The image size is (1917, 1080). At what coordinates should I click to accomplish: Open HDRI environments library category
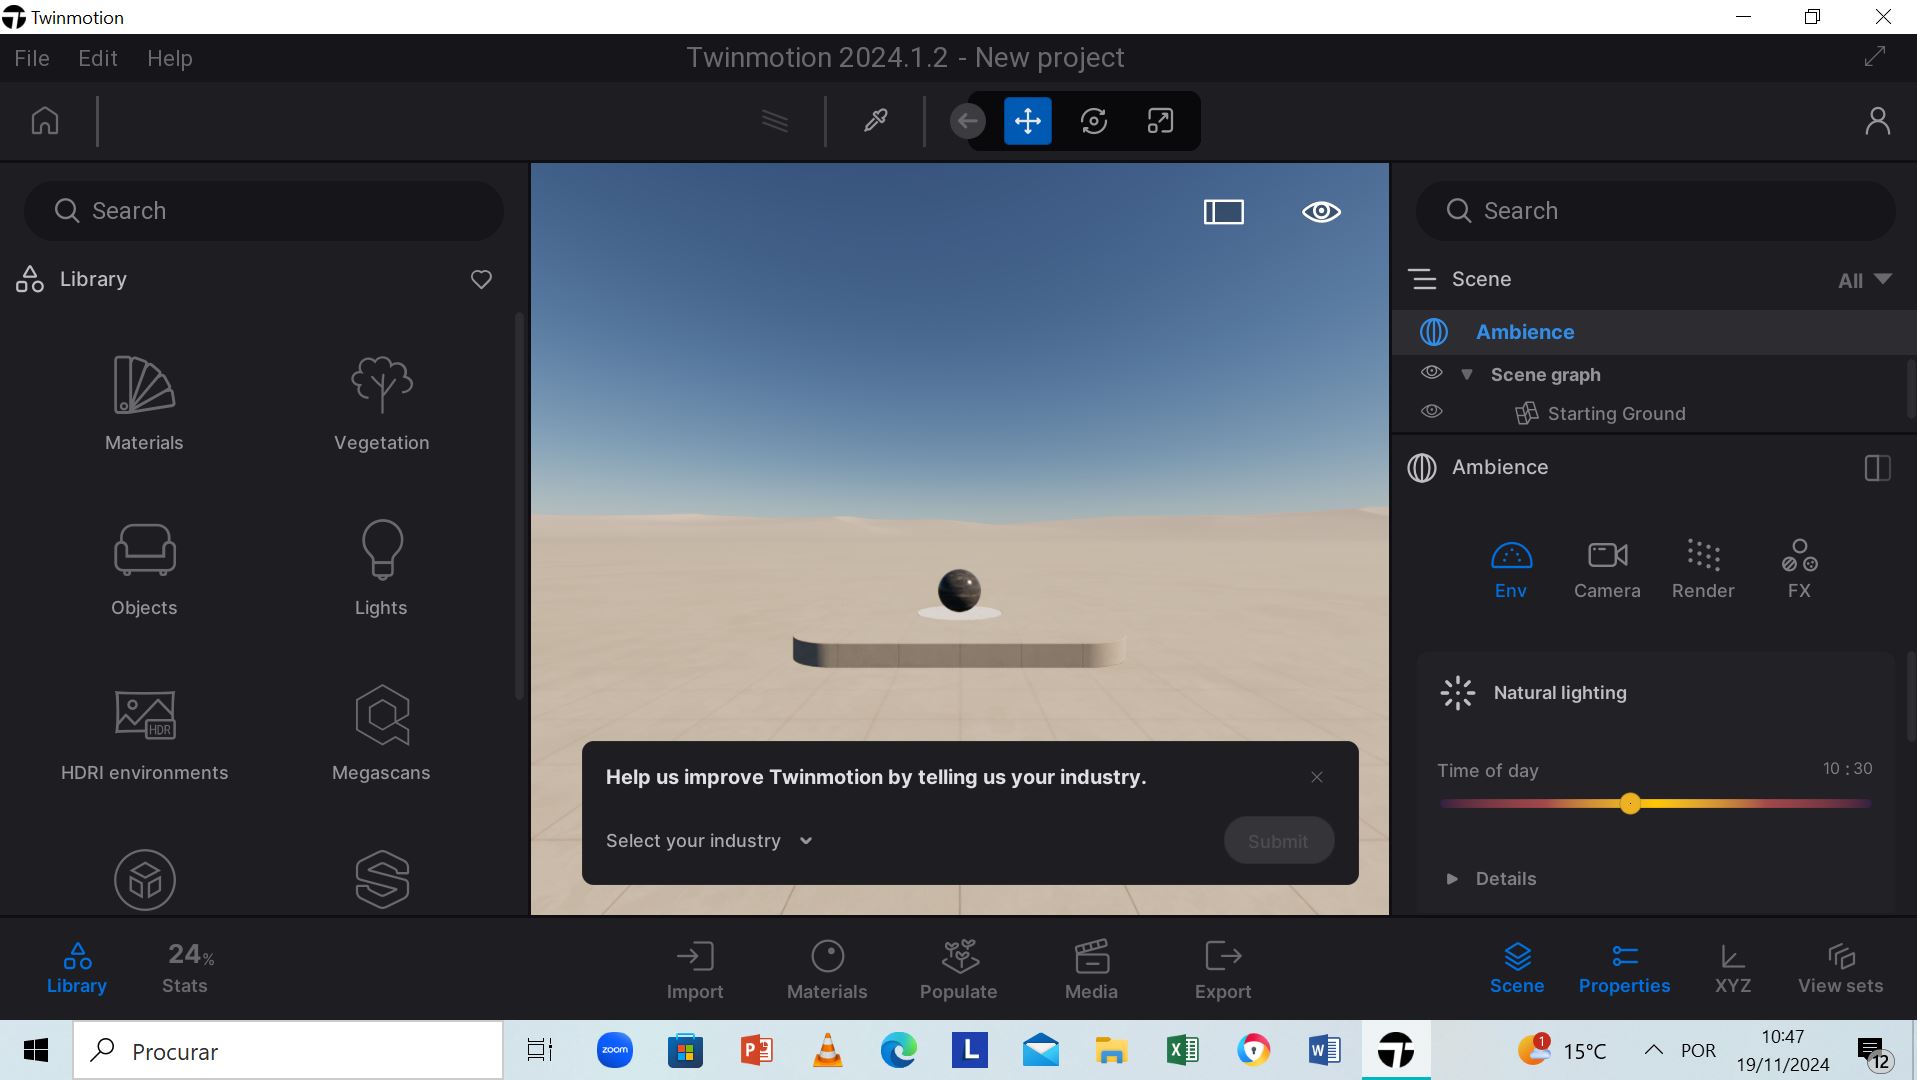(144, 735)
